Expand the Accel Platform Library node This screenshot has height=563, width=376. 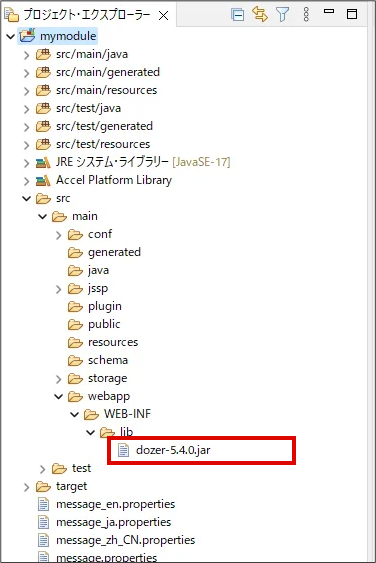[27, 181]
